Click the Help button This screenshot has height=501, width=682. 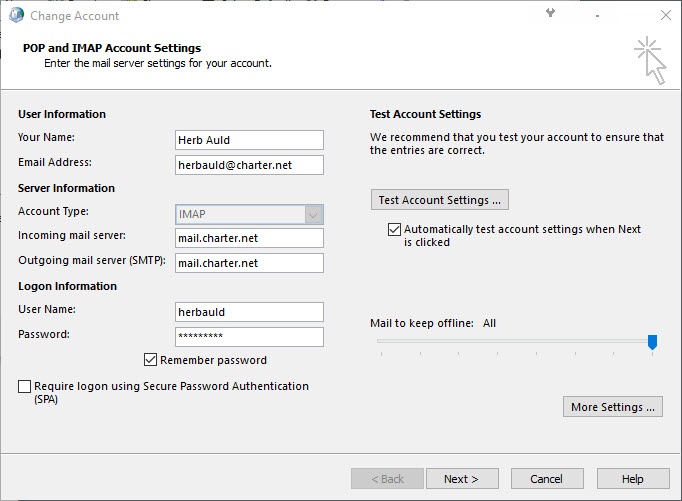(x=632, y=479)
